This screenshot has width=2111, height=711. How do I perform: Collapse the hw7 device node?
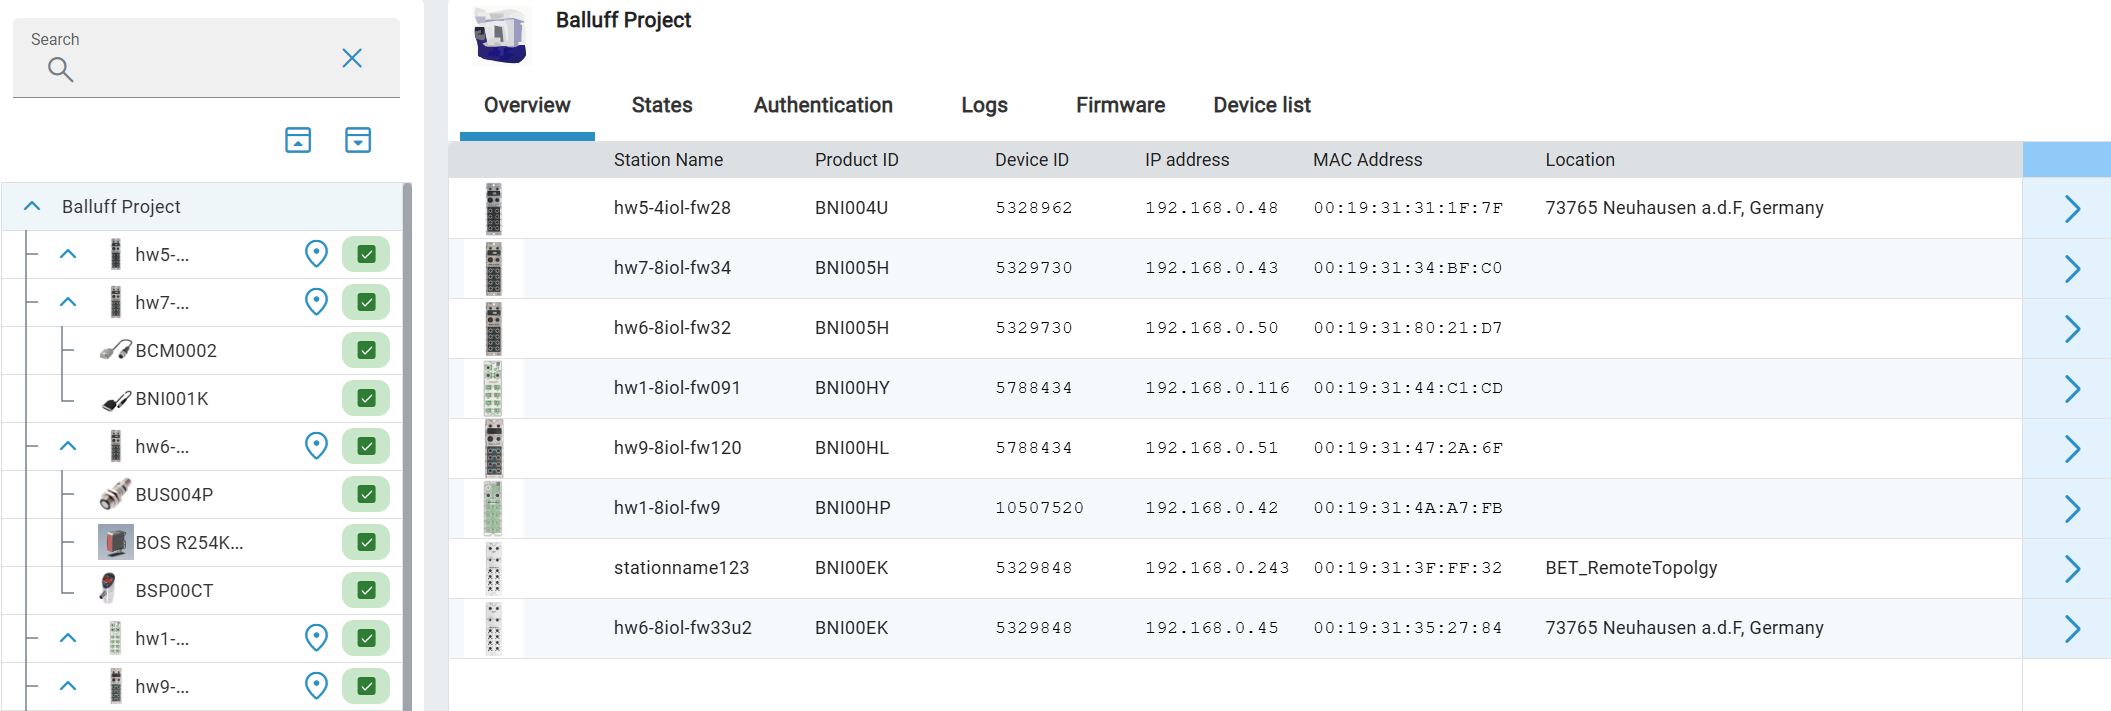pos(68,302)
